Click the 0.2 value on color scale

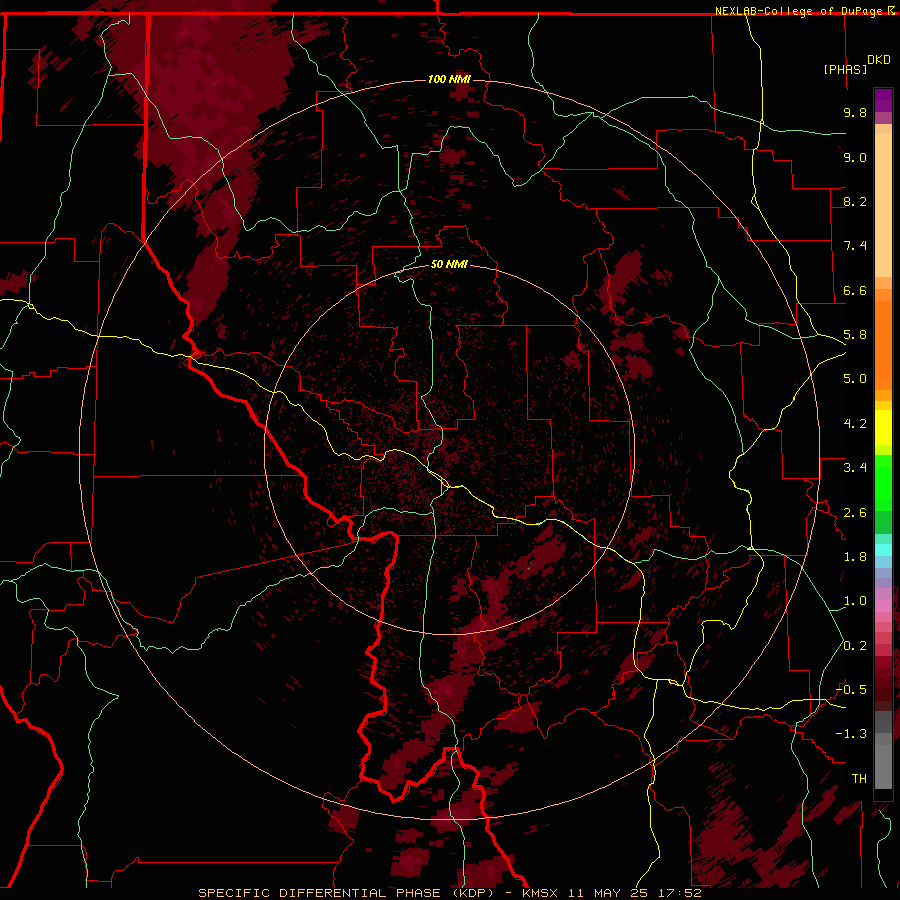855,646
